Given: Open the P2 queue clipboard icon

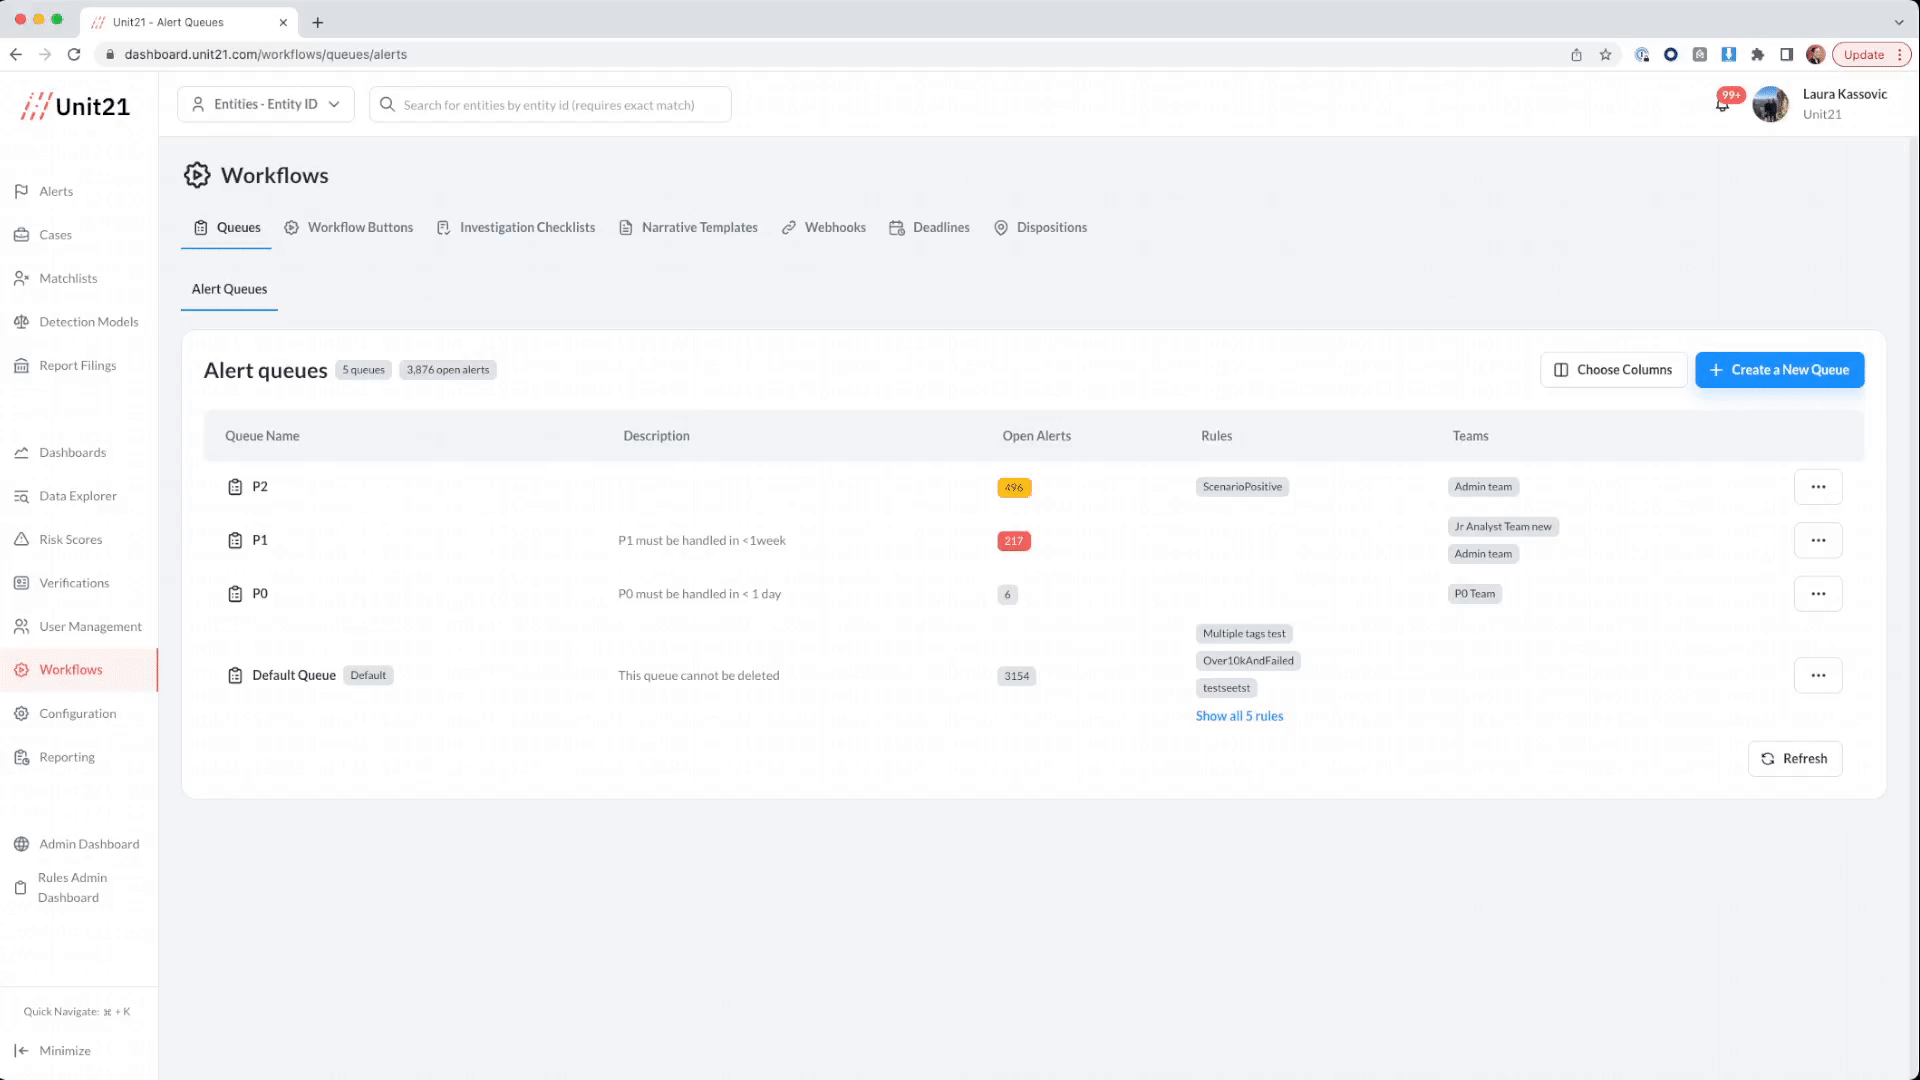Looking at the screenshot, I should (235, 487).
